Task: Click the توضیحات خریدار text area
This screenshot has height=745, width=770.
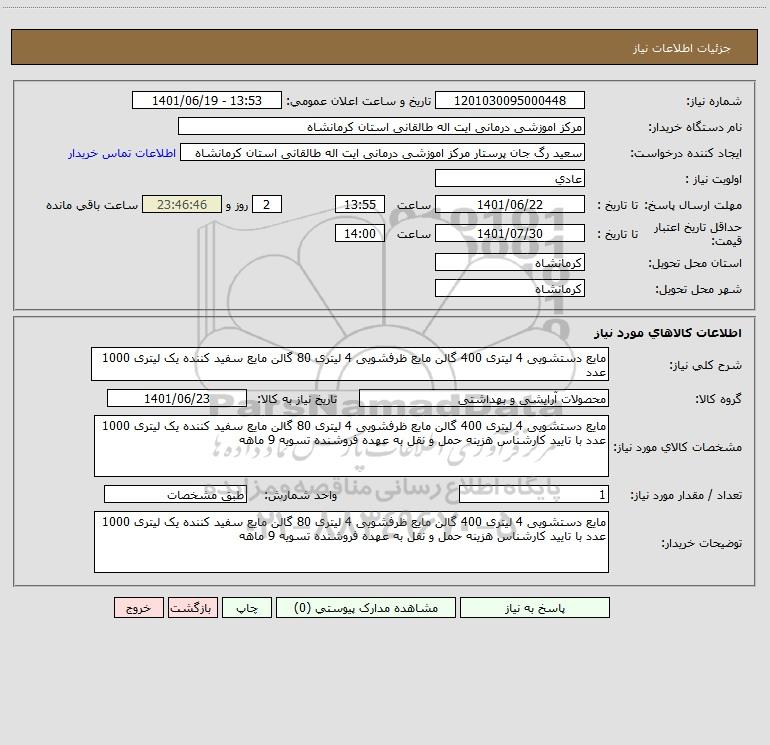Action: [x=351, y=542]
